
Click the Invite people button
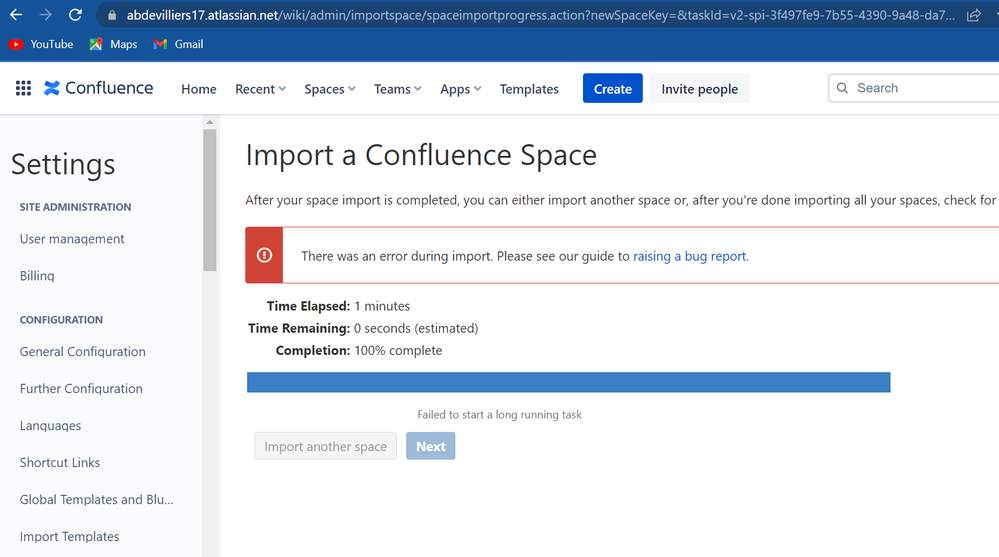click(700, 89)
